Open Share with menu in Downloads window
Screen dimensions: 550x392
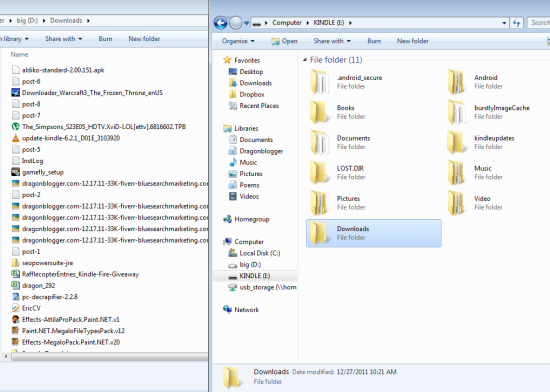(x=63, y=39)
